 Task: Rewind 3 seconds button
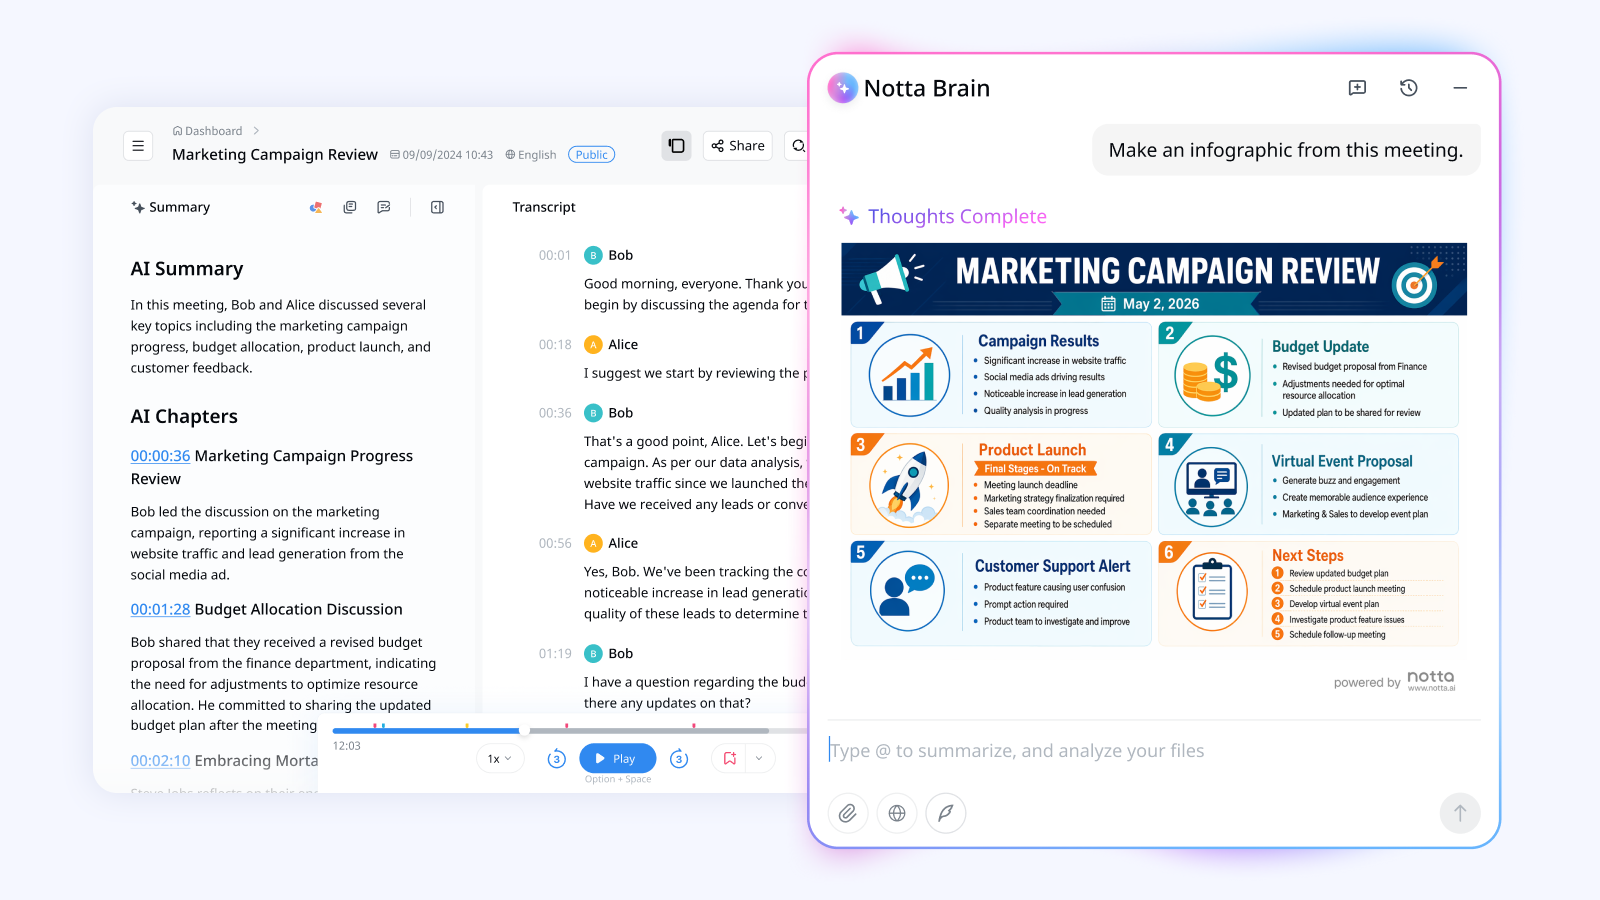click(x=557, y=759)
